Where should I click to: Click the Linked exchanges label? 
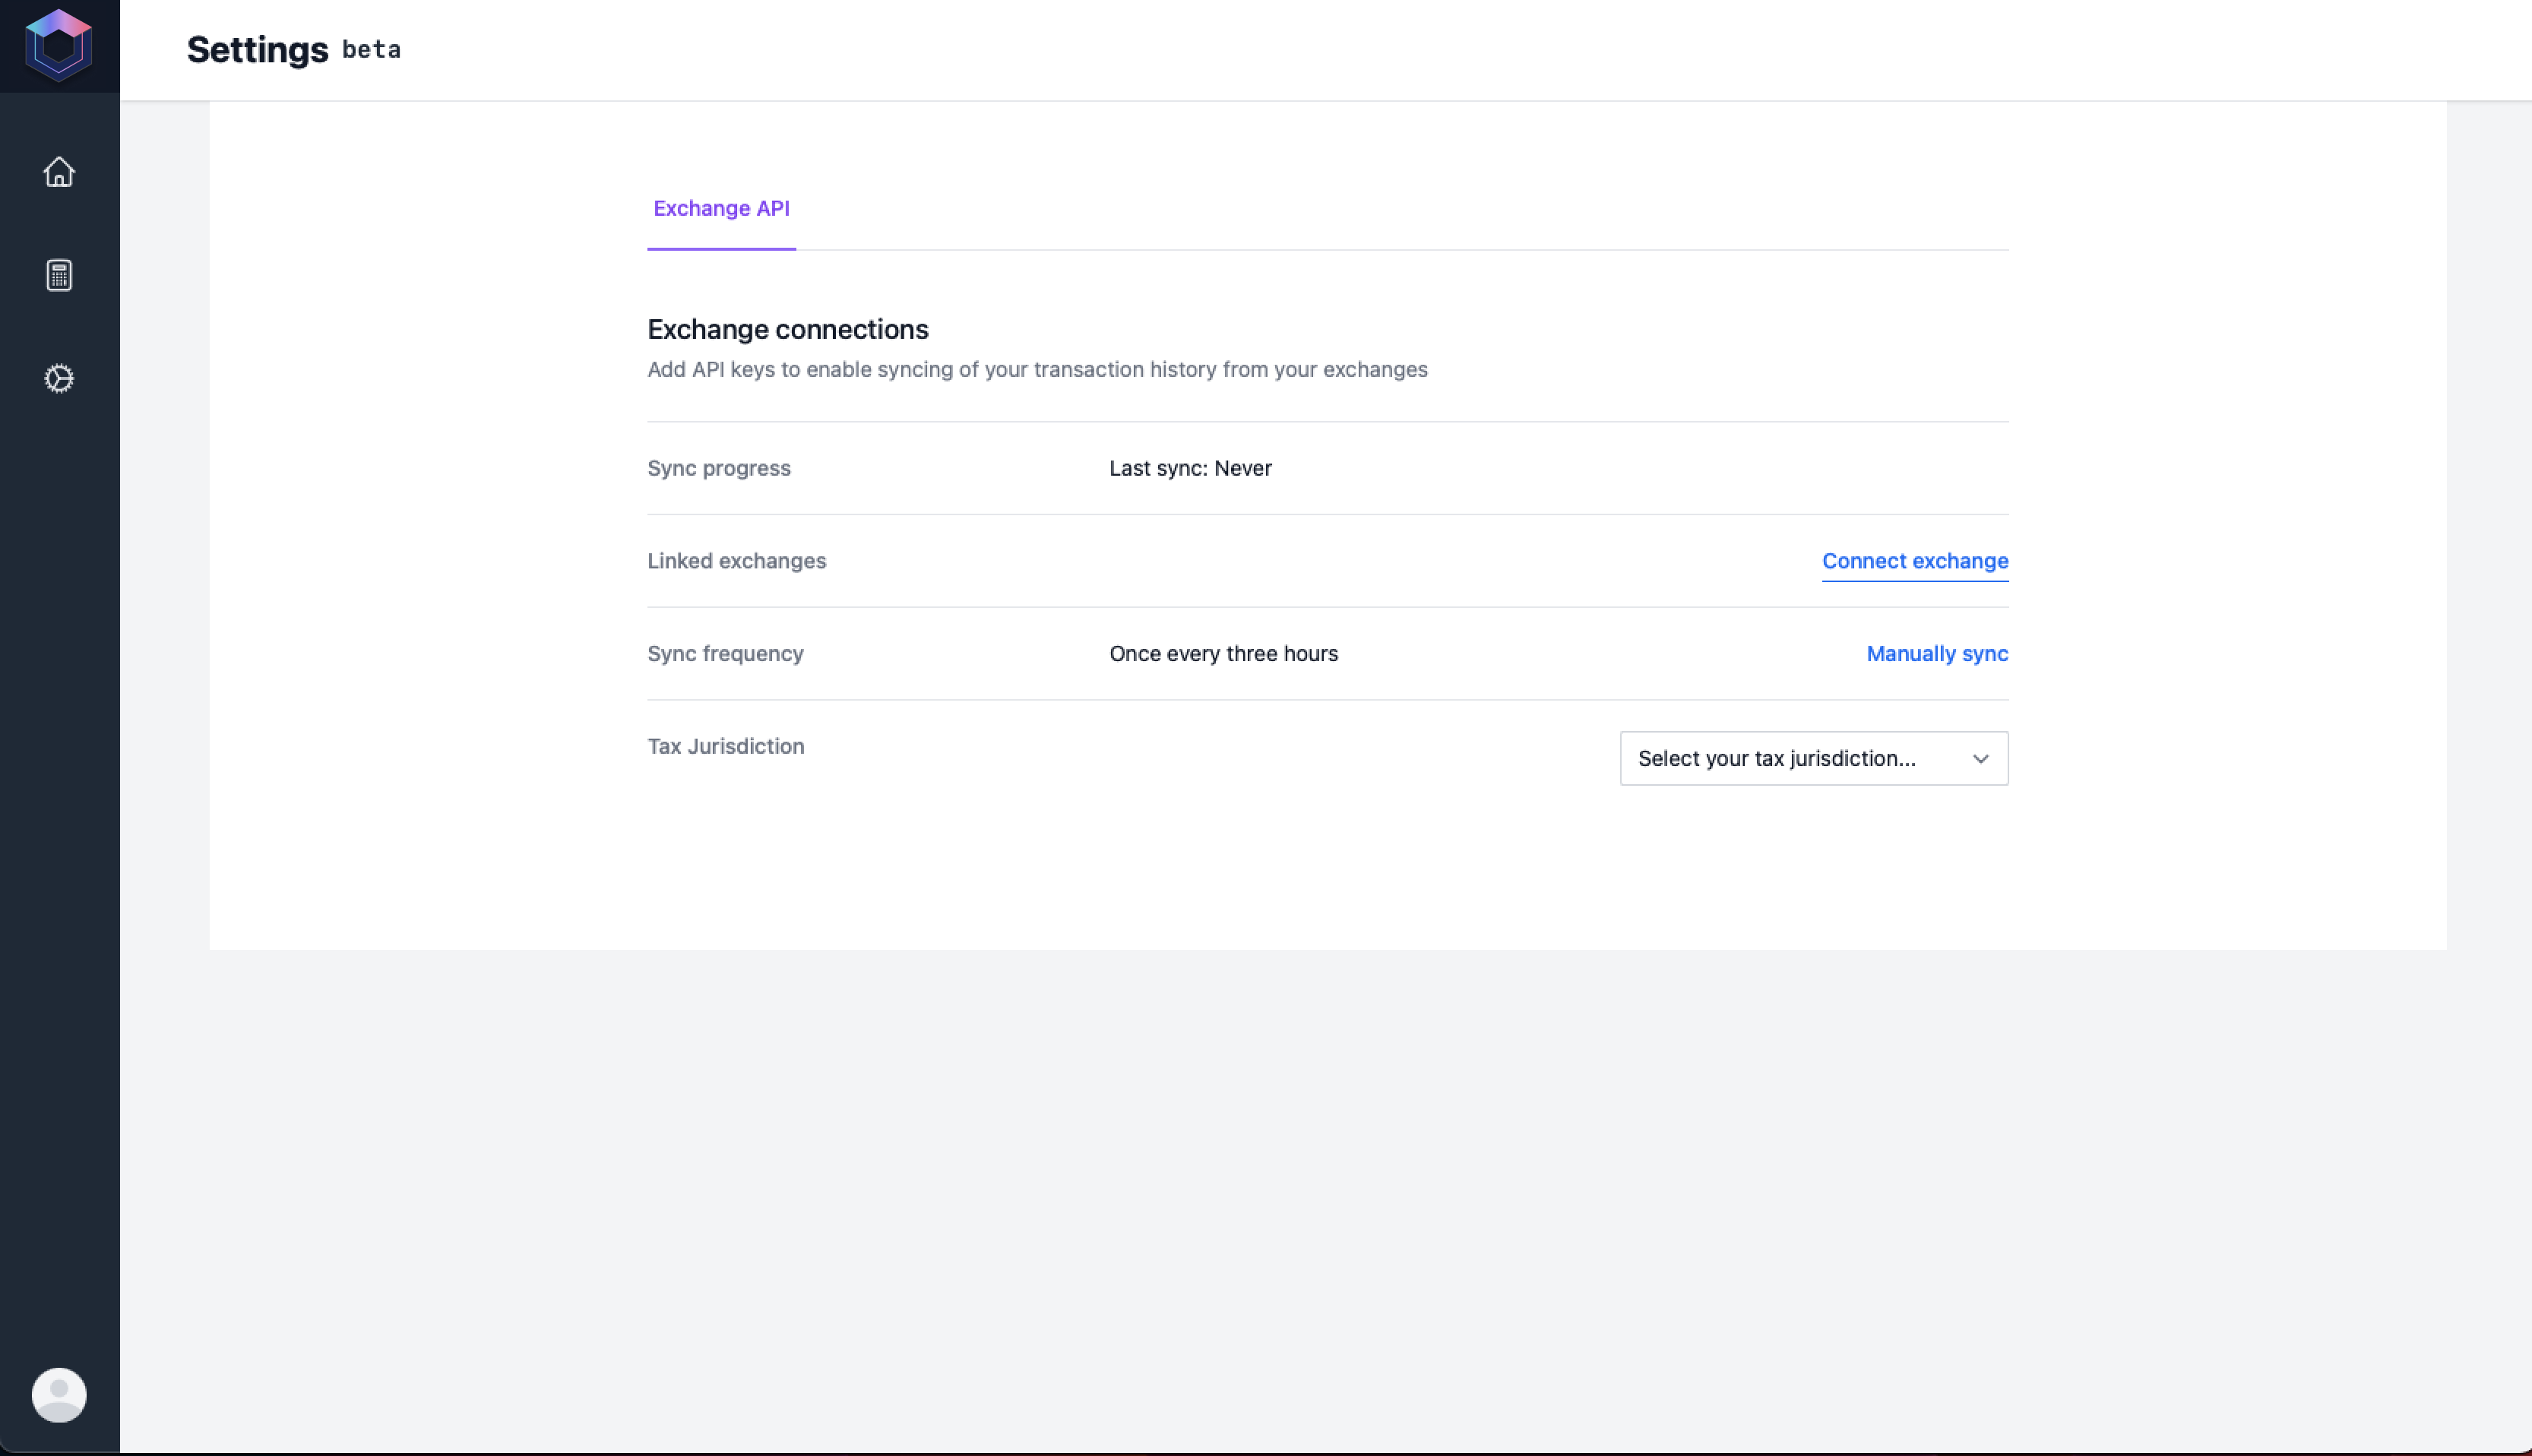coord(736,561)
